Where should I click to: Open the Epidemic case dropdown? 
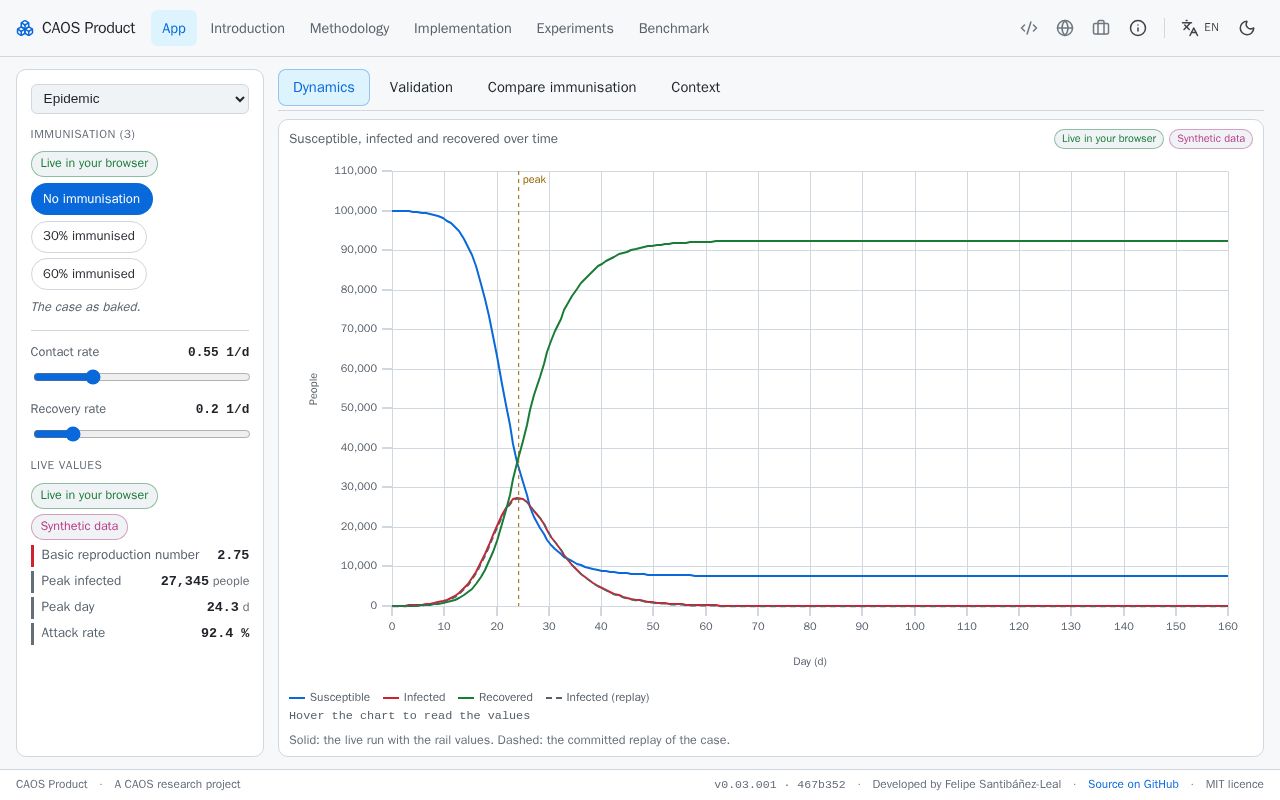[x=140, y=99]
